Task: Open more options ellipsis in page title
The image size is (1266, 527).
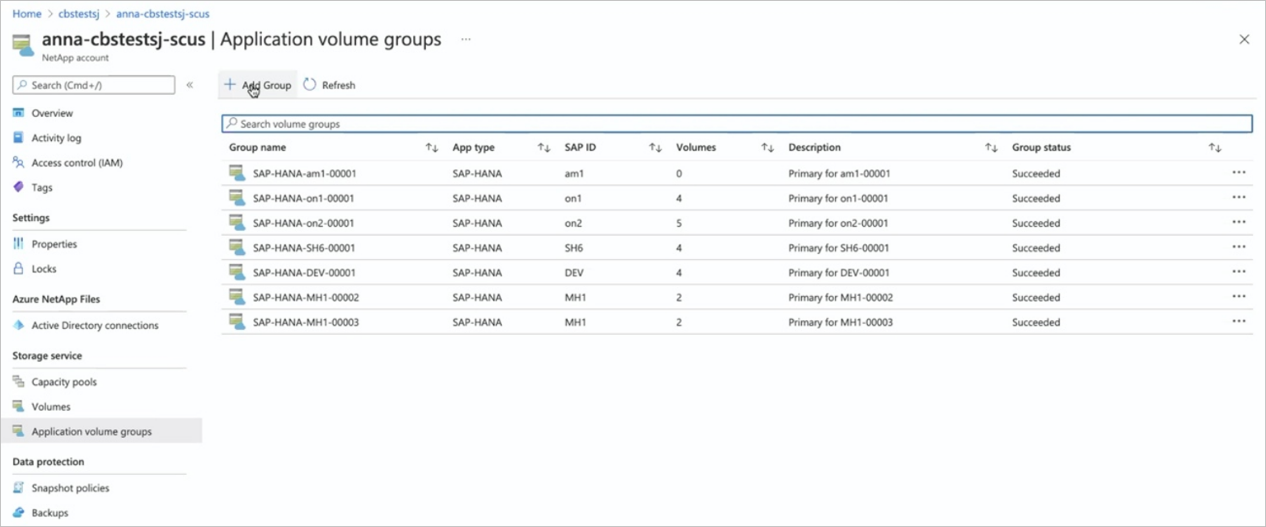Action: [465, 39]
